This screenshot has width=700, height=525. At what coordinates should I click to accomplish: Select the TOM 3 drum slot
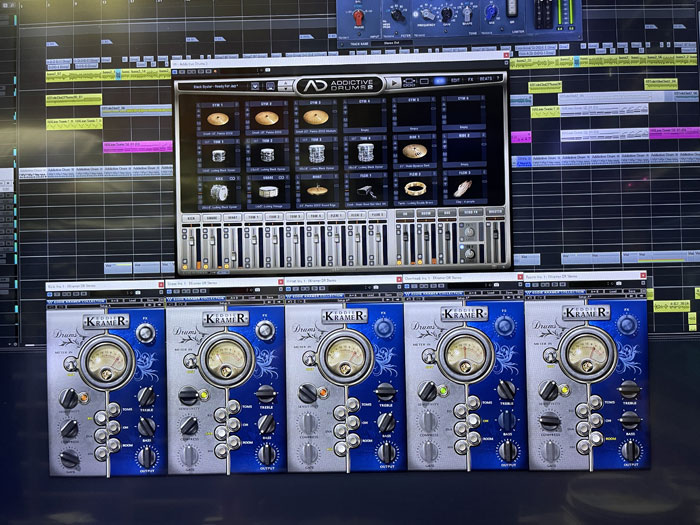click(x=316, y=154)
